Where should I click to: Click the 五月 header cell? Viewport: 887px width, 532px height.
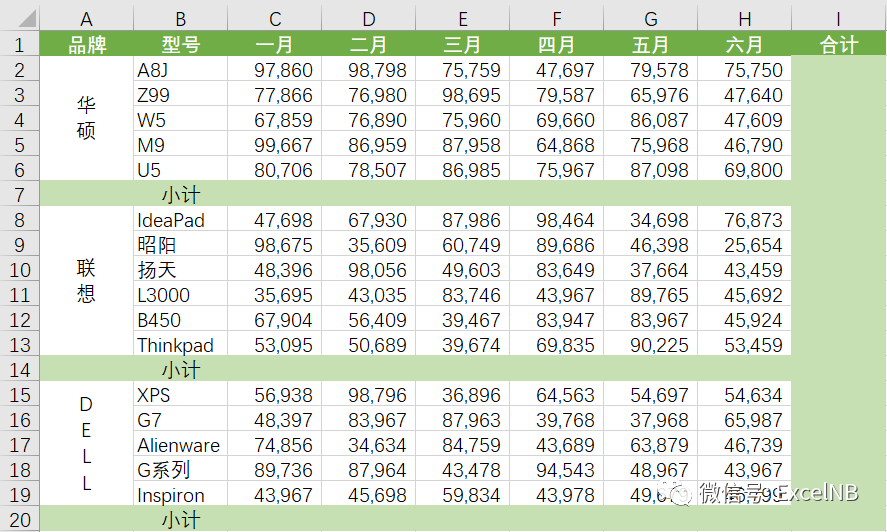point(651,44)
